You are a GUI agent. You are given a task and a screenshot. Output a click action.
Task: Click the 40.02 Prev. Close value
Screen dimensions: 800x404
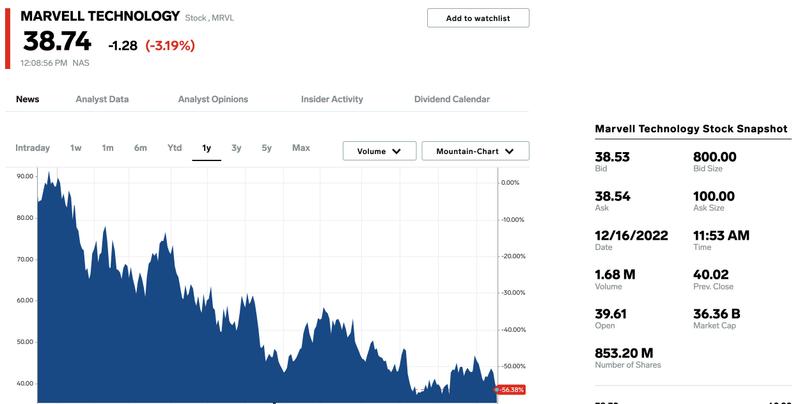[x=711, y=274]
